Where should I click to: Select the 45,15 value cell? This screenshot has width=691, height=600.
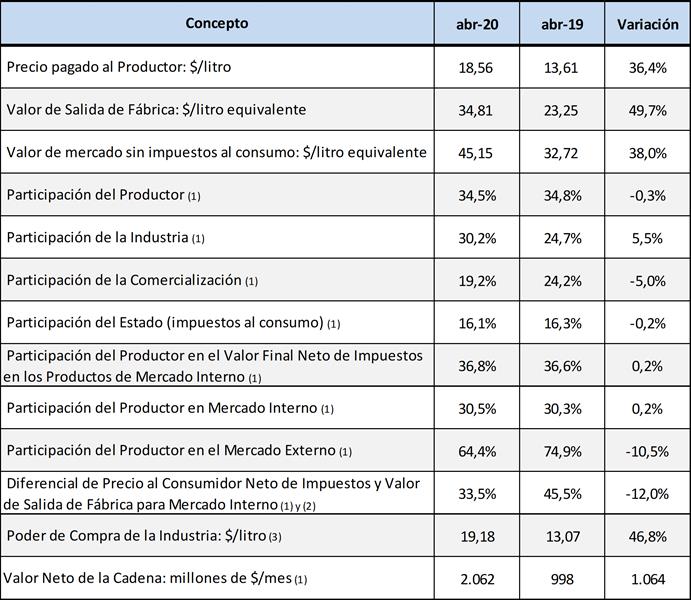[477, 152]
